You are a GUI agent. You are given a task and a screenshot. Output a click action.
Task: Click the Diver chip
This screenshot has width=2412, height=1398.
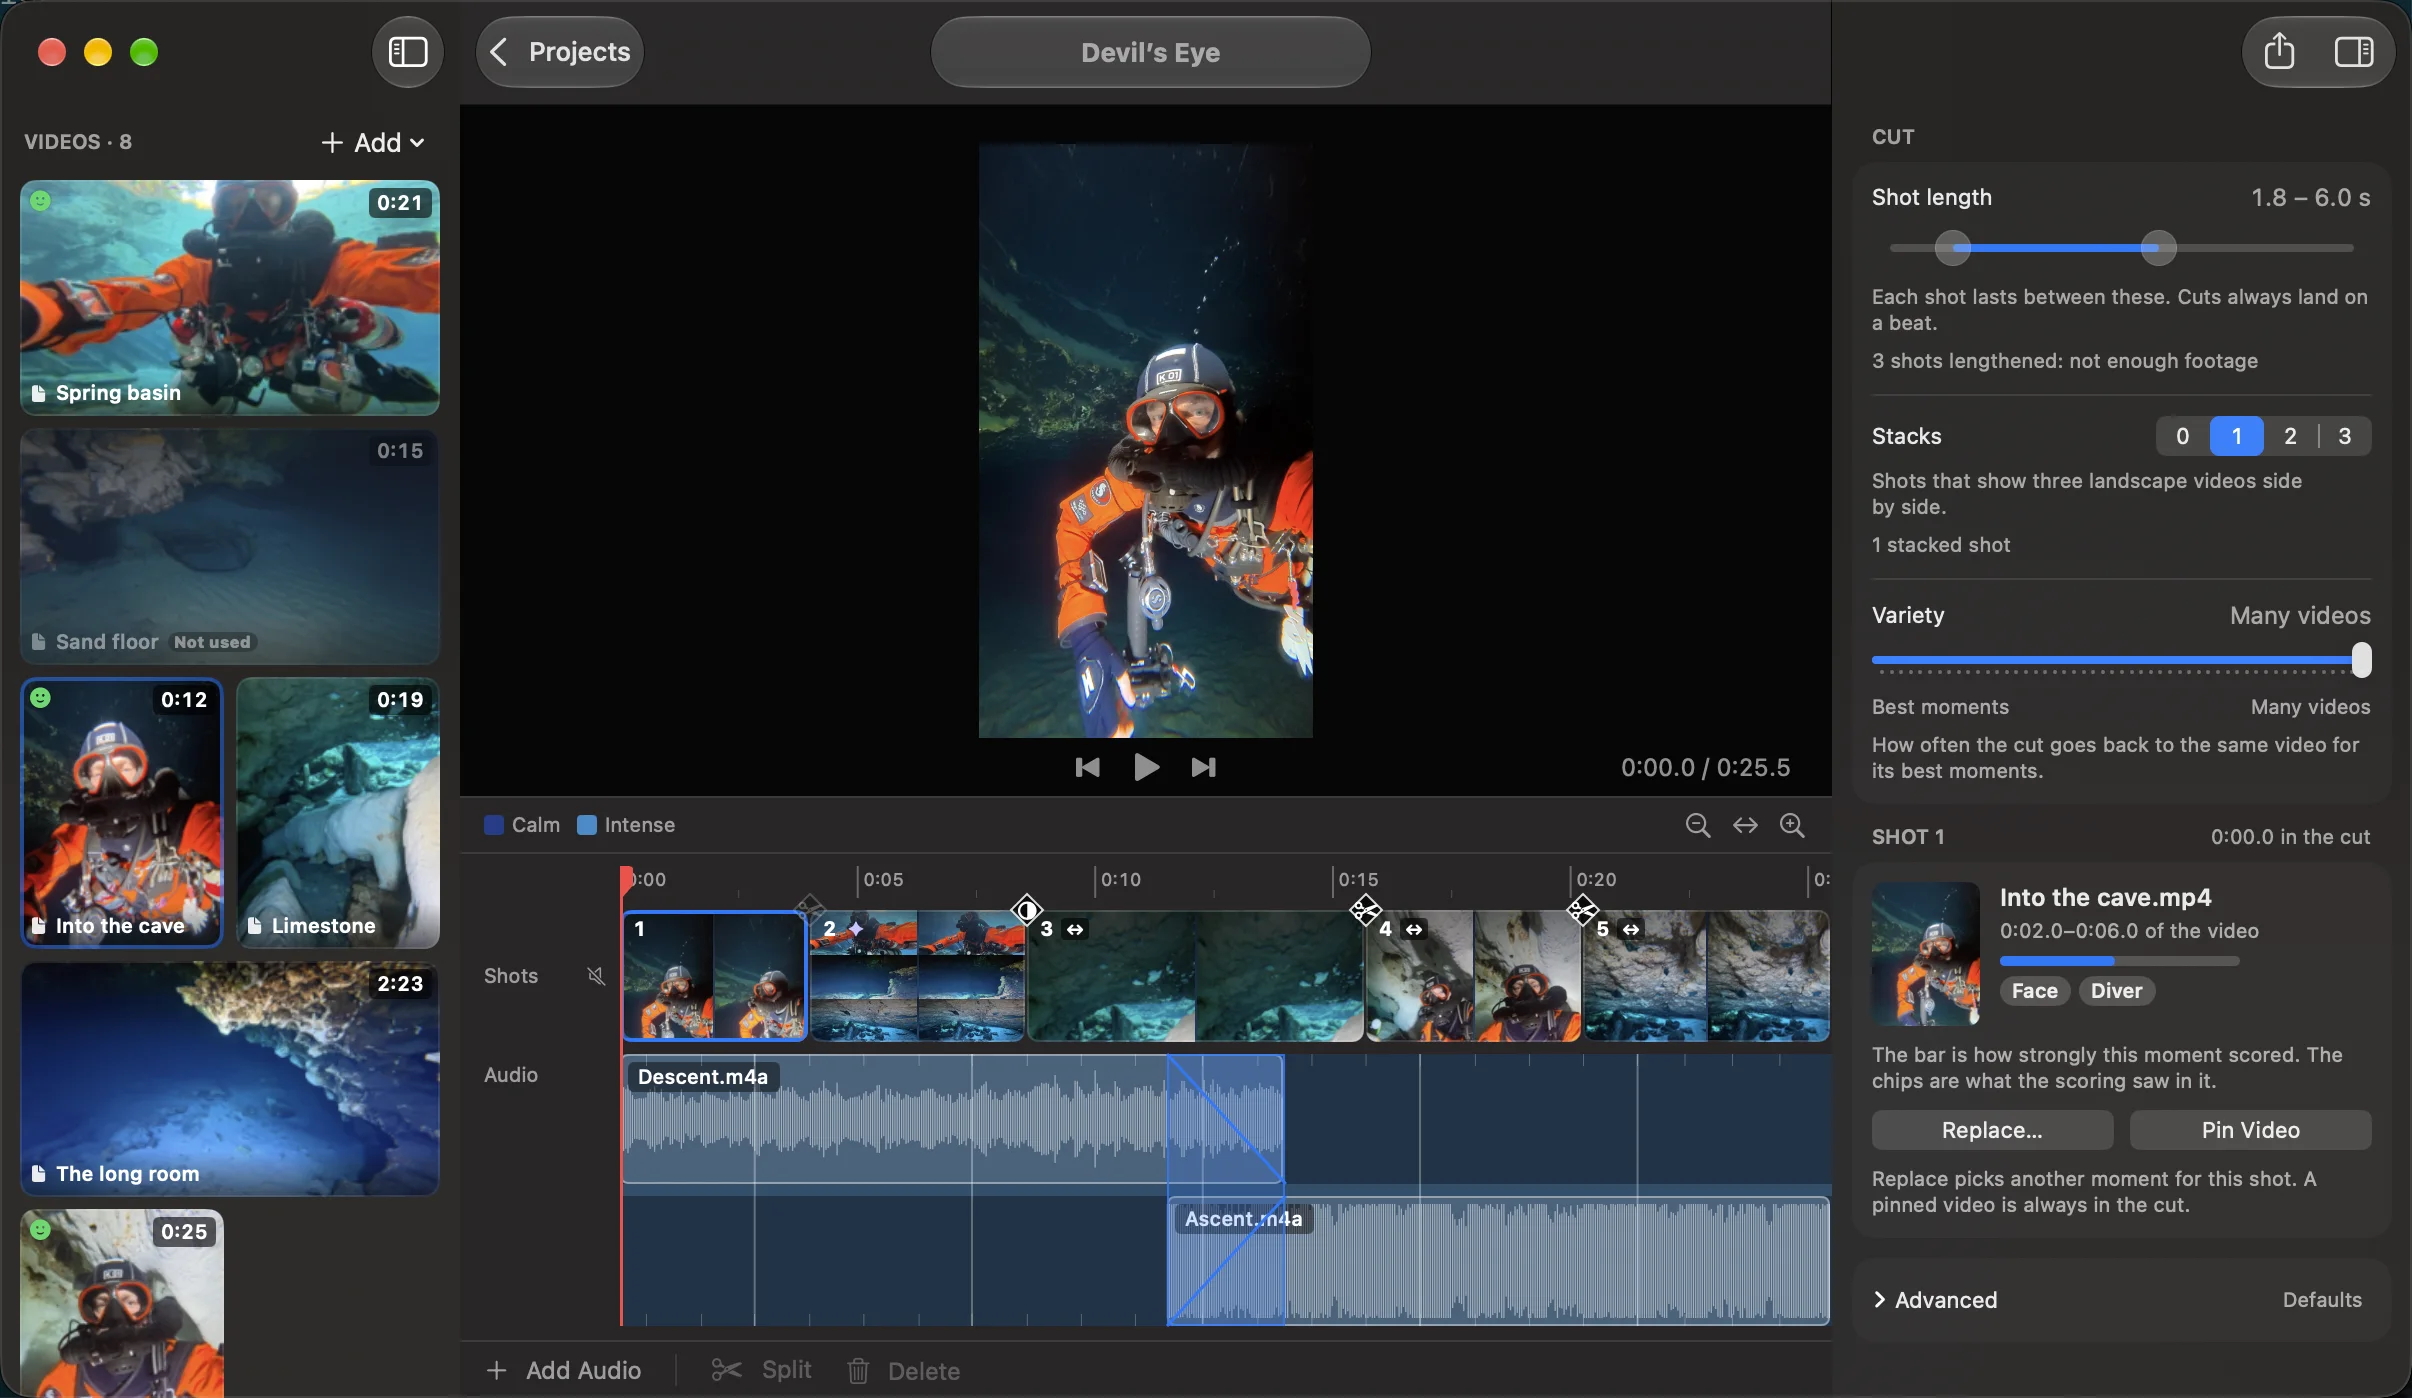(x=2117, y=991)
